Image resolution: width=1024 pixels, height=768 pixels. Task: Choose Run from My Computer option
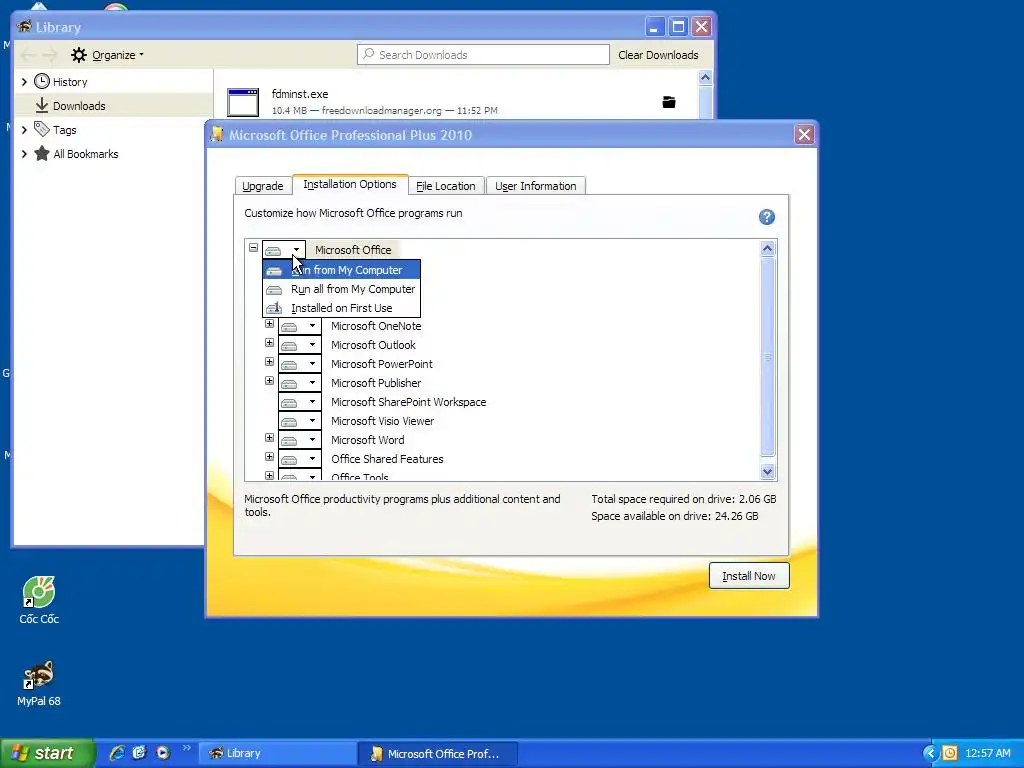click(342, 270)
